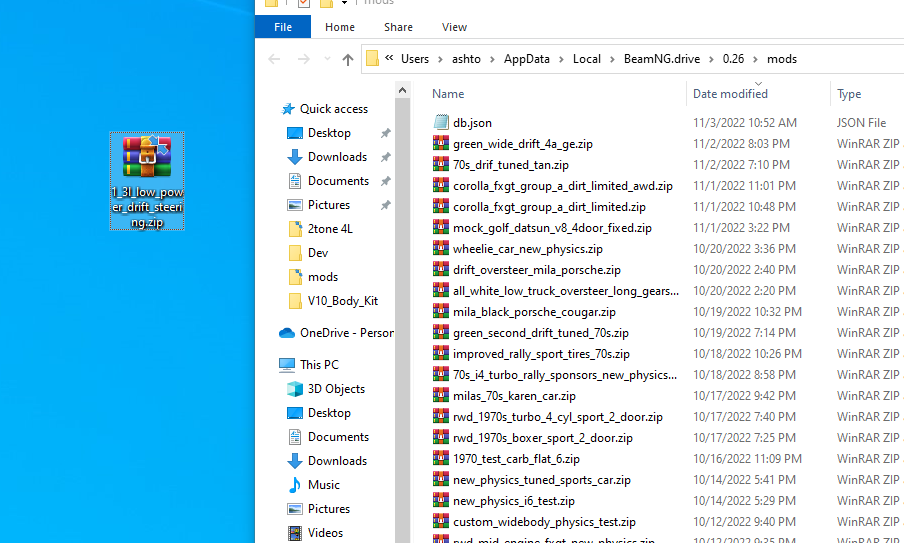Sort by Type column header
Viewport: 904px width, 543px height.
[849, 93]
